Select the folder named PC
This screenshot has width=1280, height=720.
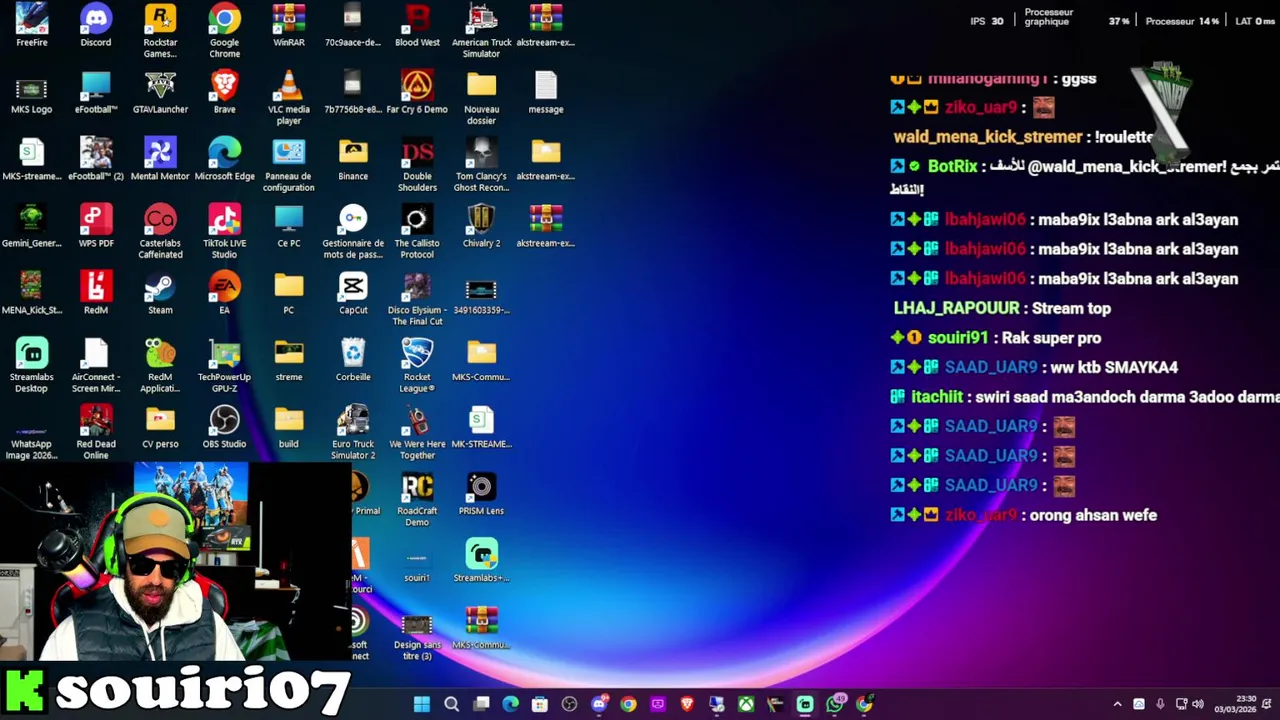289,293
